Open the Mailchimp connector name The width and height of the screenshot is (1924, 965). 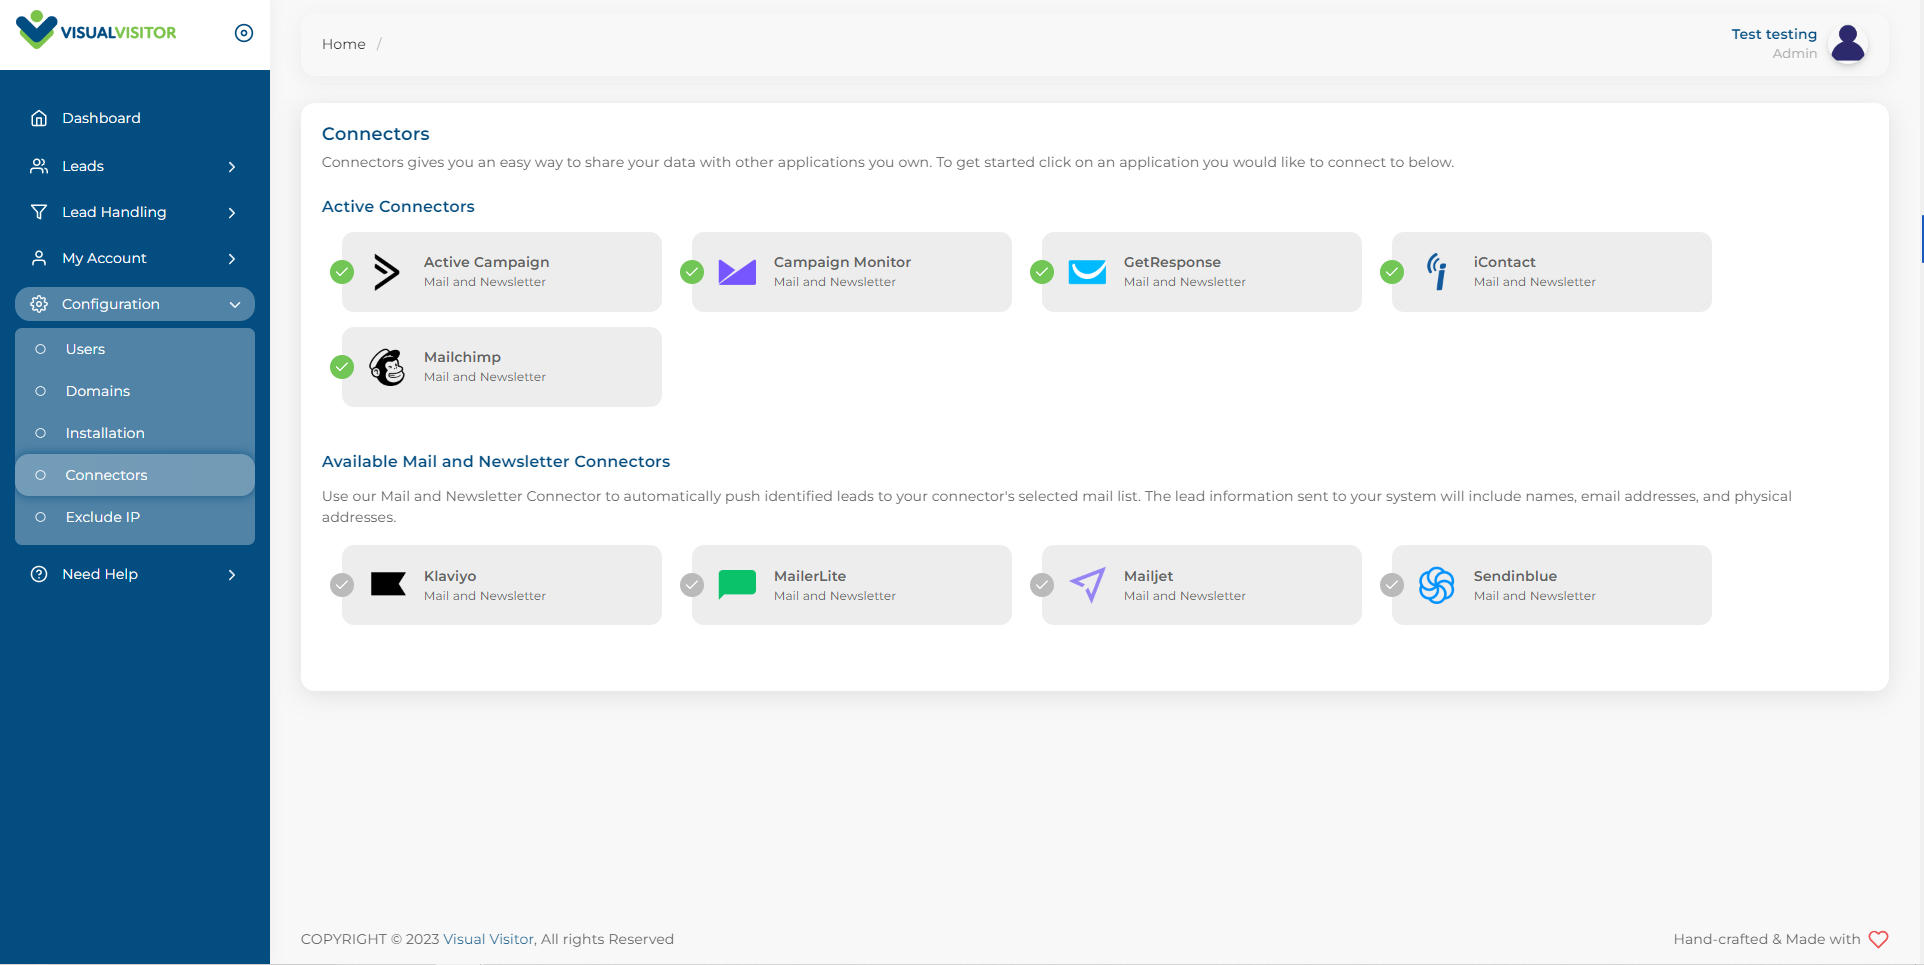[462, 357]
